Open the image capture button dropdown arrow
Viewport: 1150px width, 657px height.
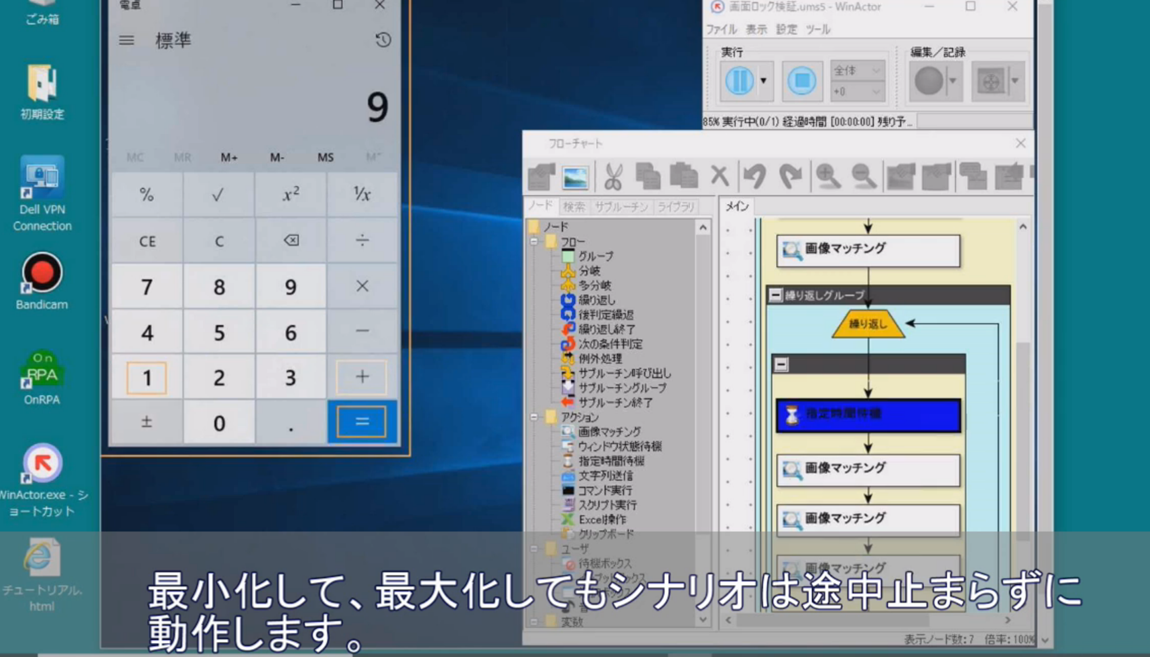click(x=1016, y=81)
